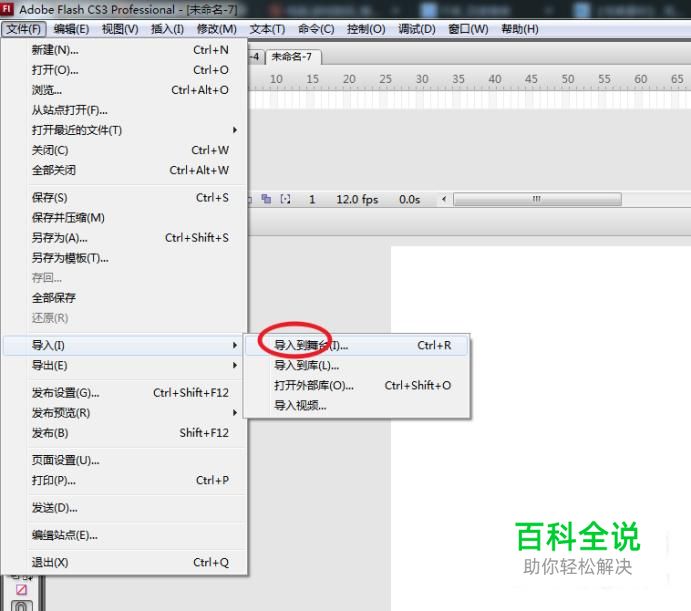
Task: Open the 调试(D) menu
Action: [416, 29]
